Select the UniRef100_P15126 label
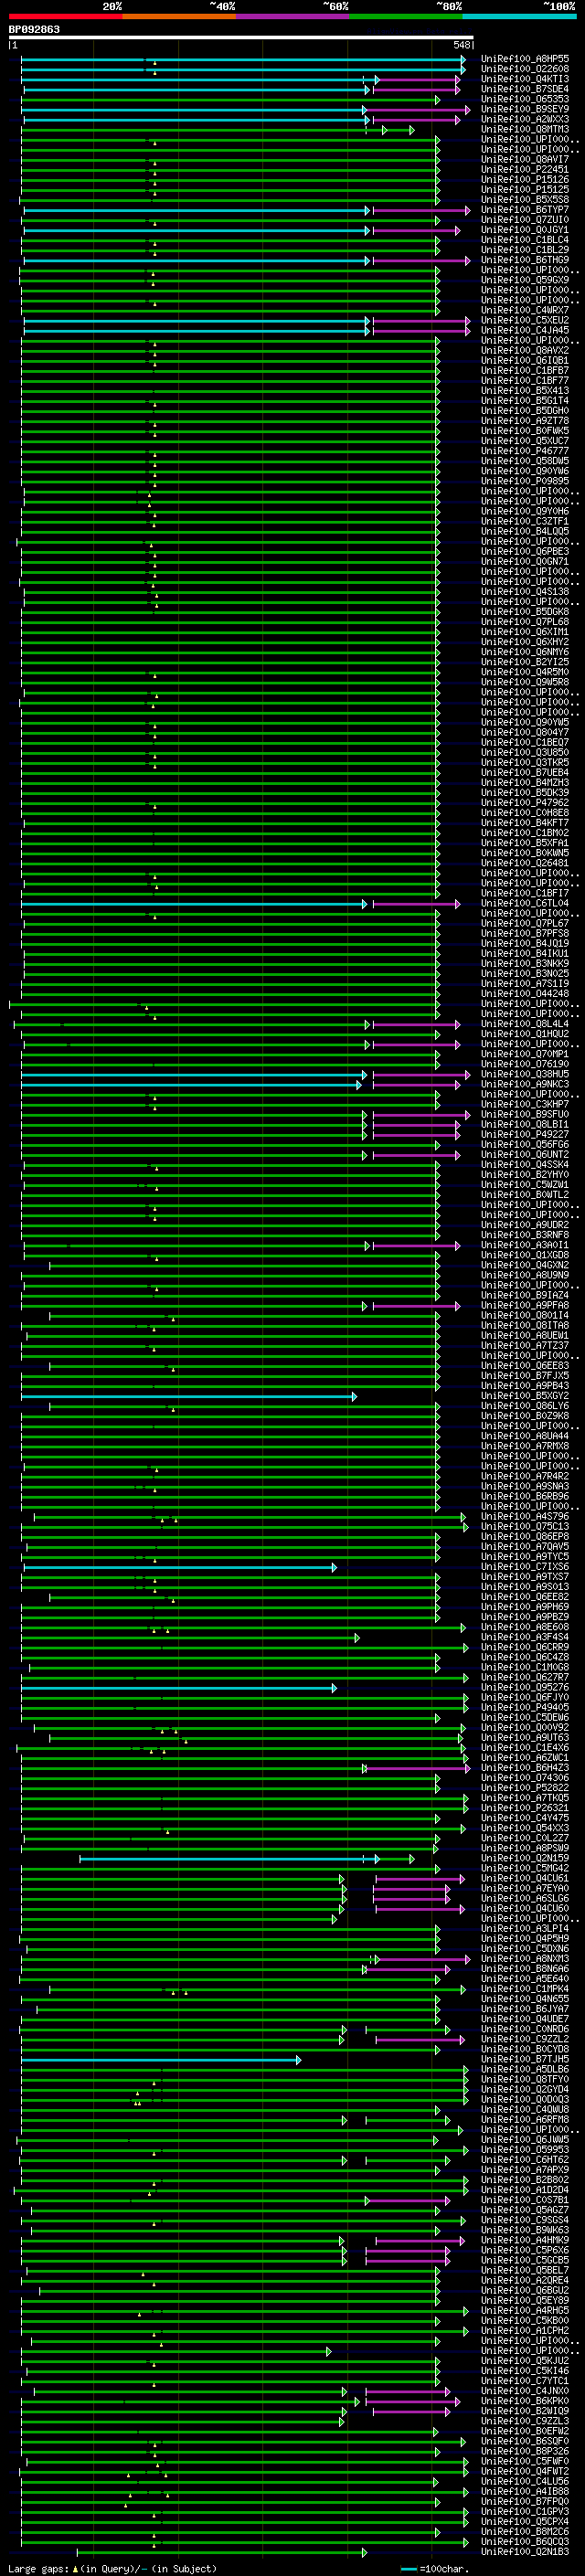Screen dimensions: 585x2576 [x=525, y=179]
